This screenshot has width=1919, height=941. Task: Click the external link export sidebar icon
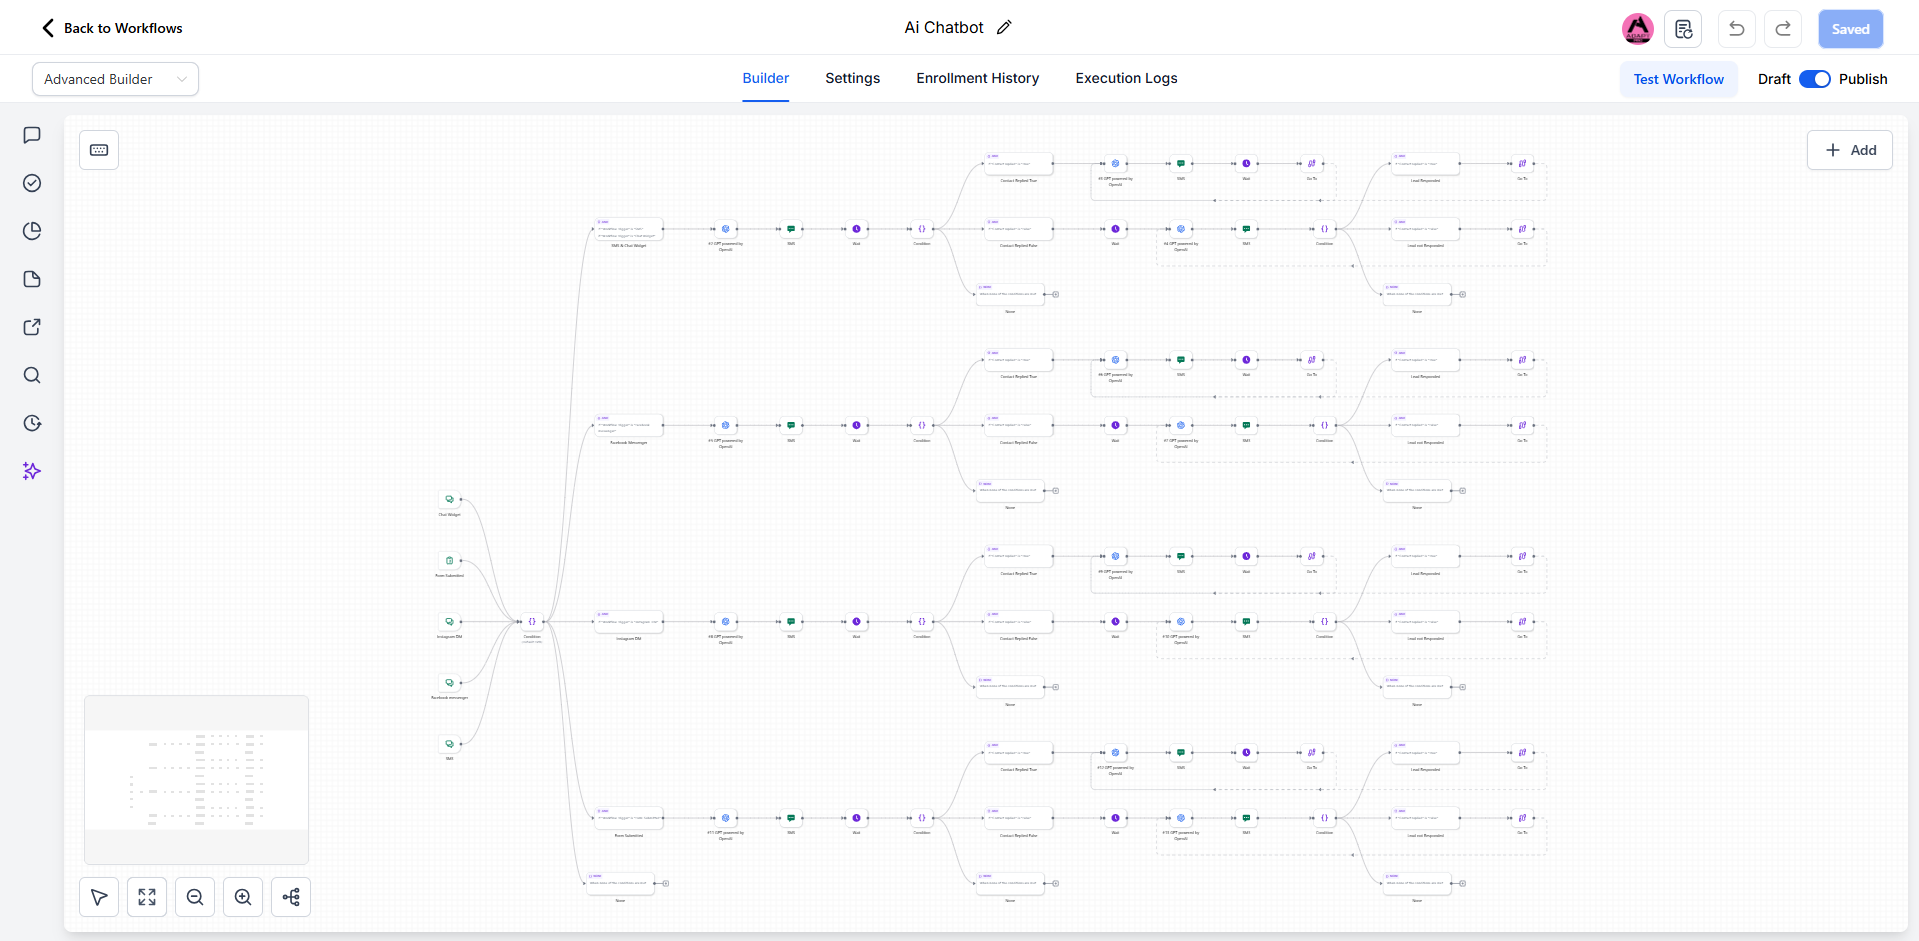(x=32, y=327)
